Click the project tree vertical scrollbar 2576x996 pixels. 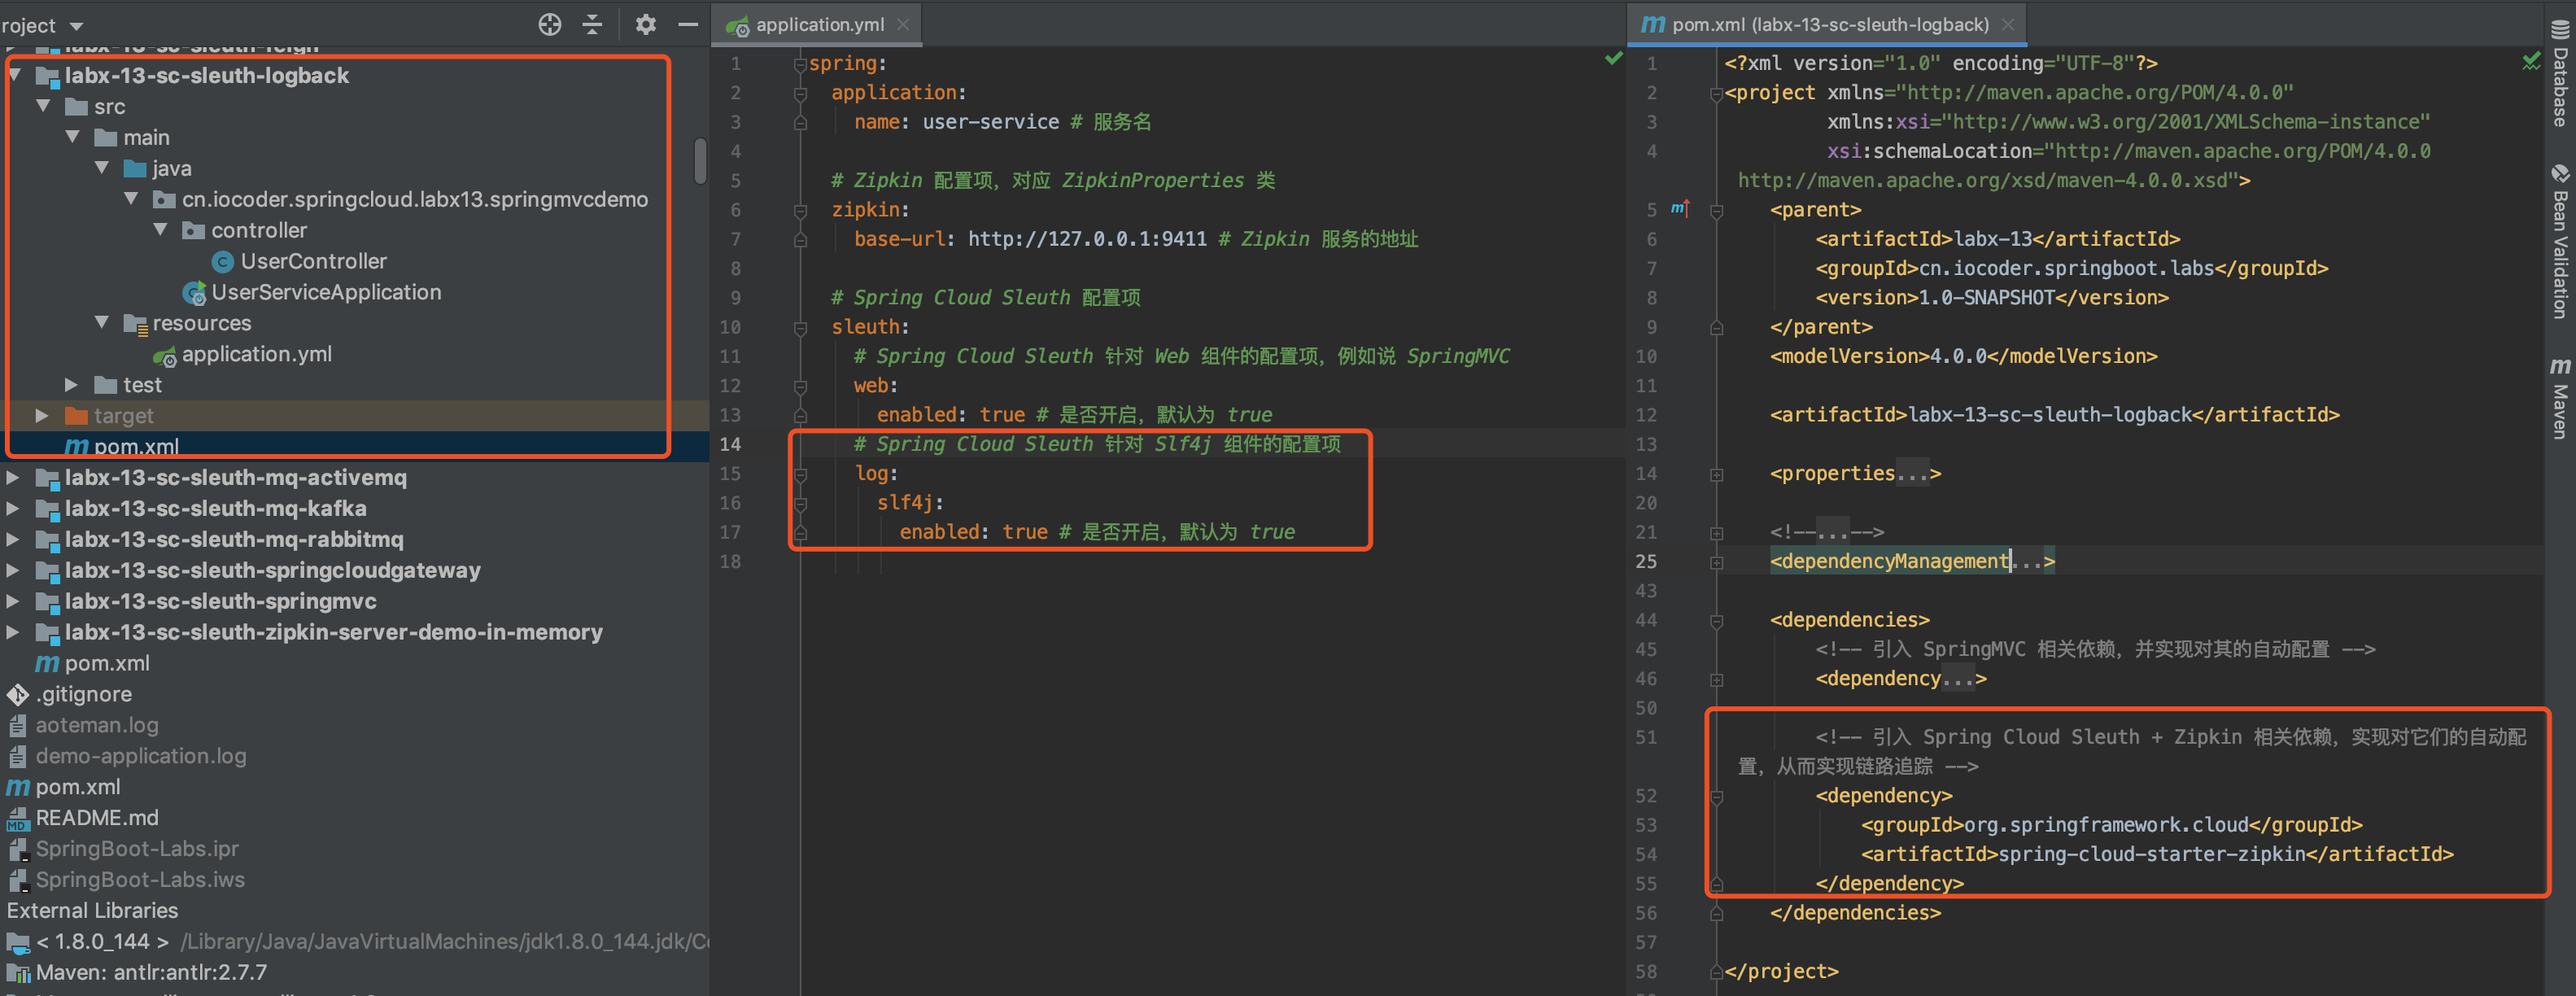pos(700,162)
